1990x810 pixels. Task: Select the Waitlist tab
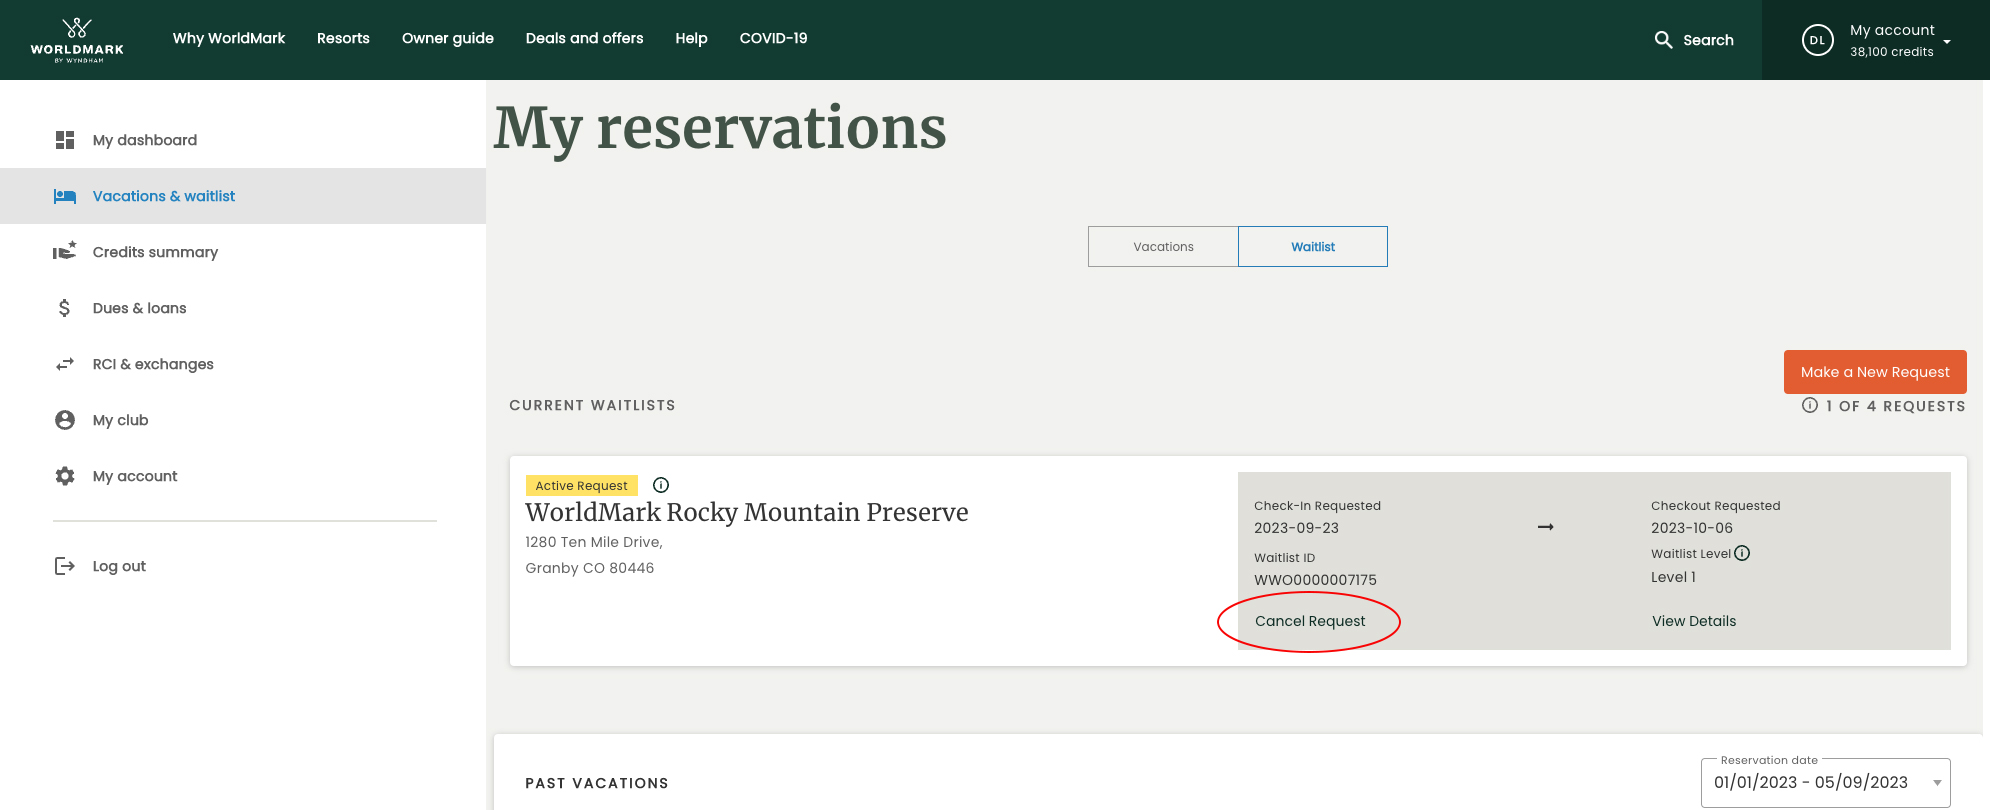coord(1313,246)
